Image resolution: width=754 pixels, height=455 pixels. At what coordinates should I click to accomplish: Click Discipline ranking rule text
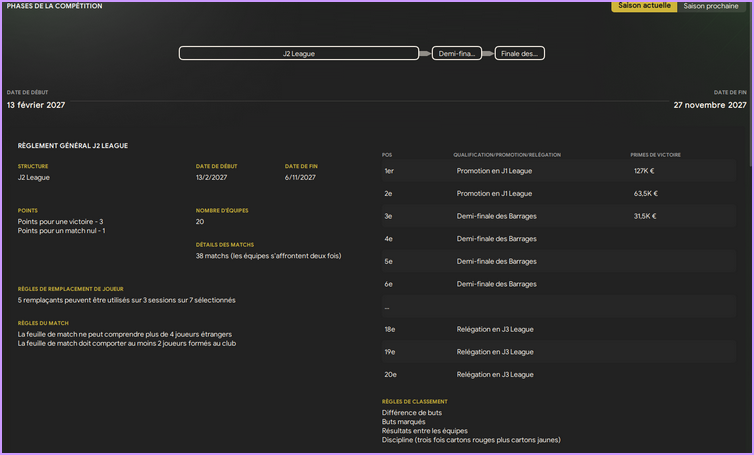471,440
